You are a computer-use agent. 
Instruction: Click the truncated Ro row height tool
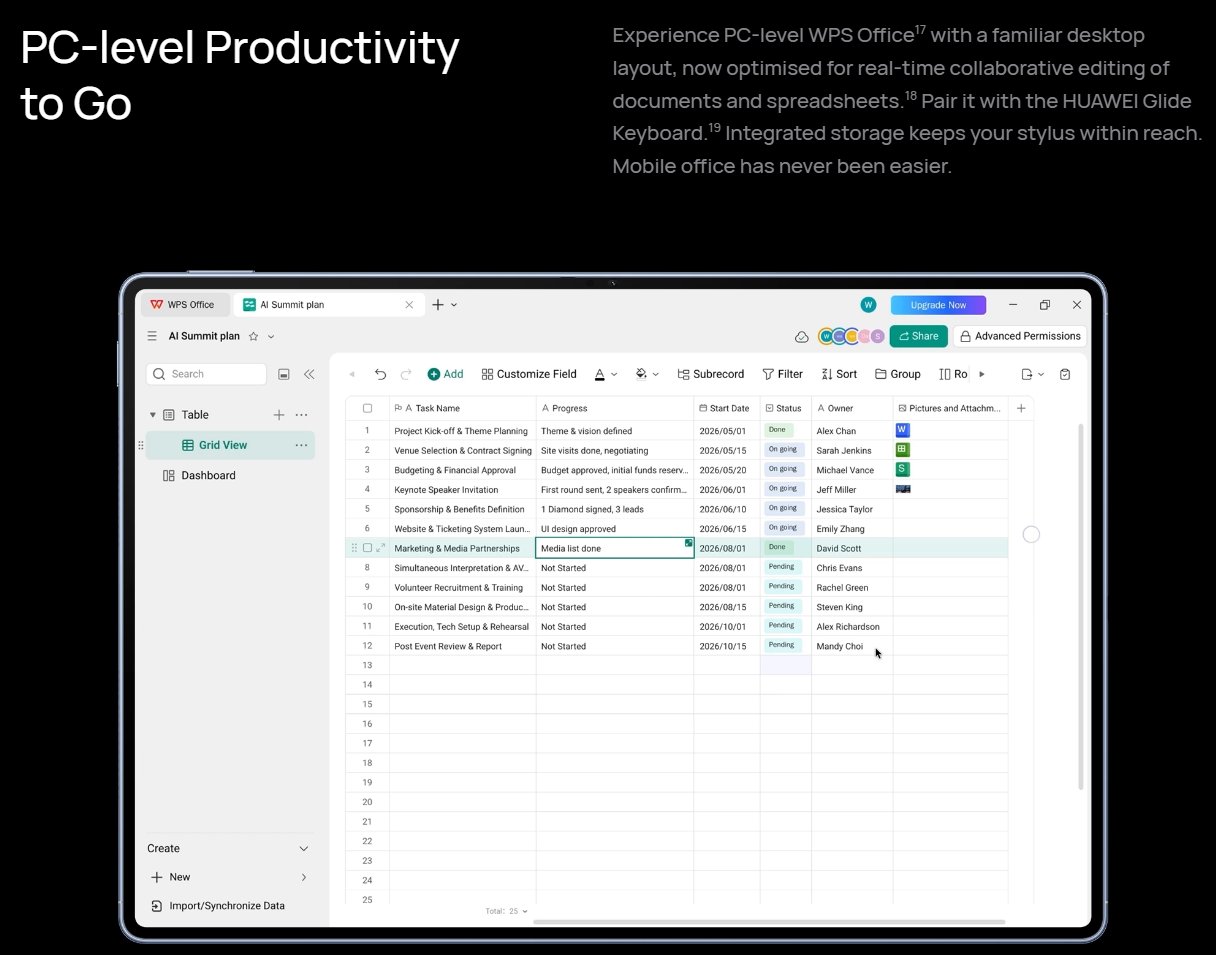pyautogui.click(x=953, y=374)
